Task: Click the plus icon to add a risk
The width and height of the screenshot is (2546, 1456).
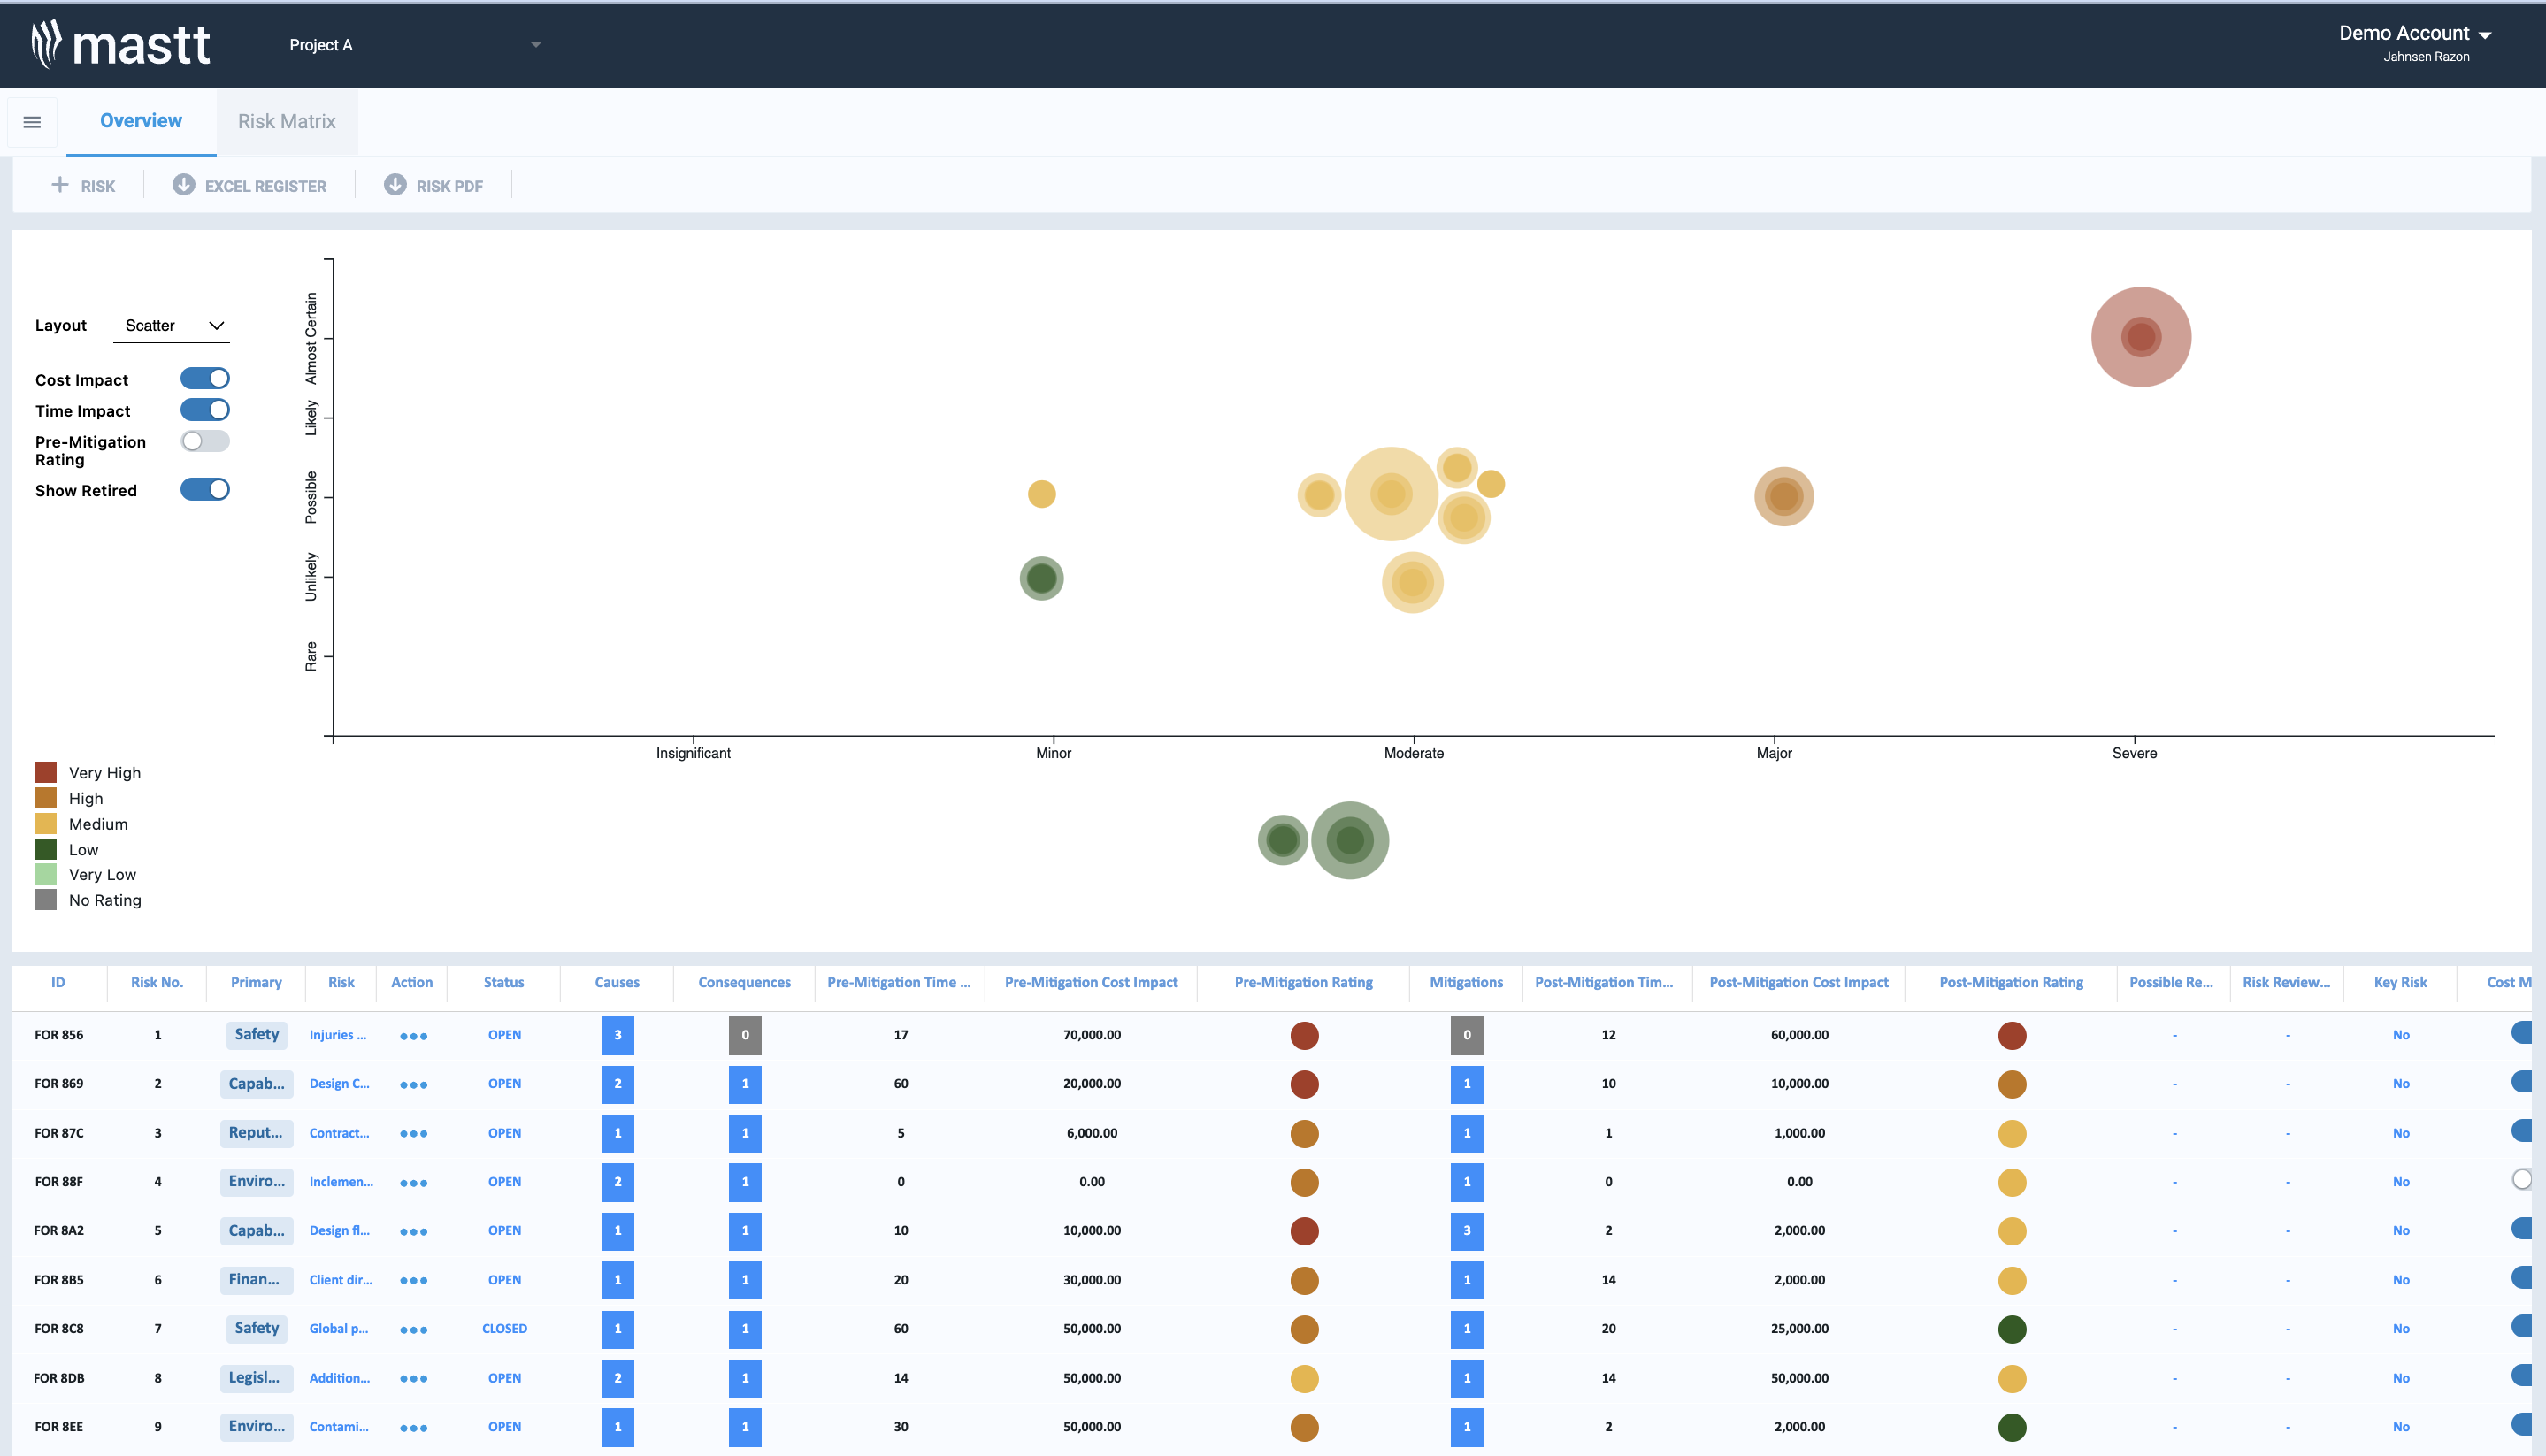Action: [x=60, y=185]
